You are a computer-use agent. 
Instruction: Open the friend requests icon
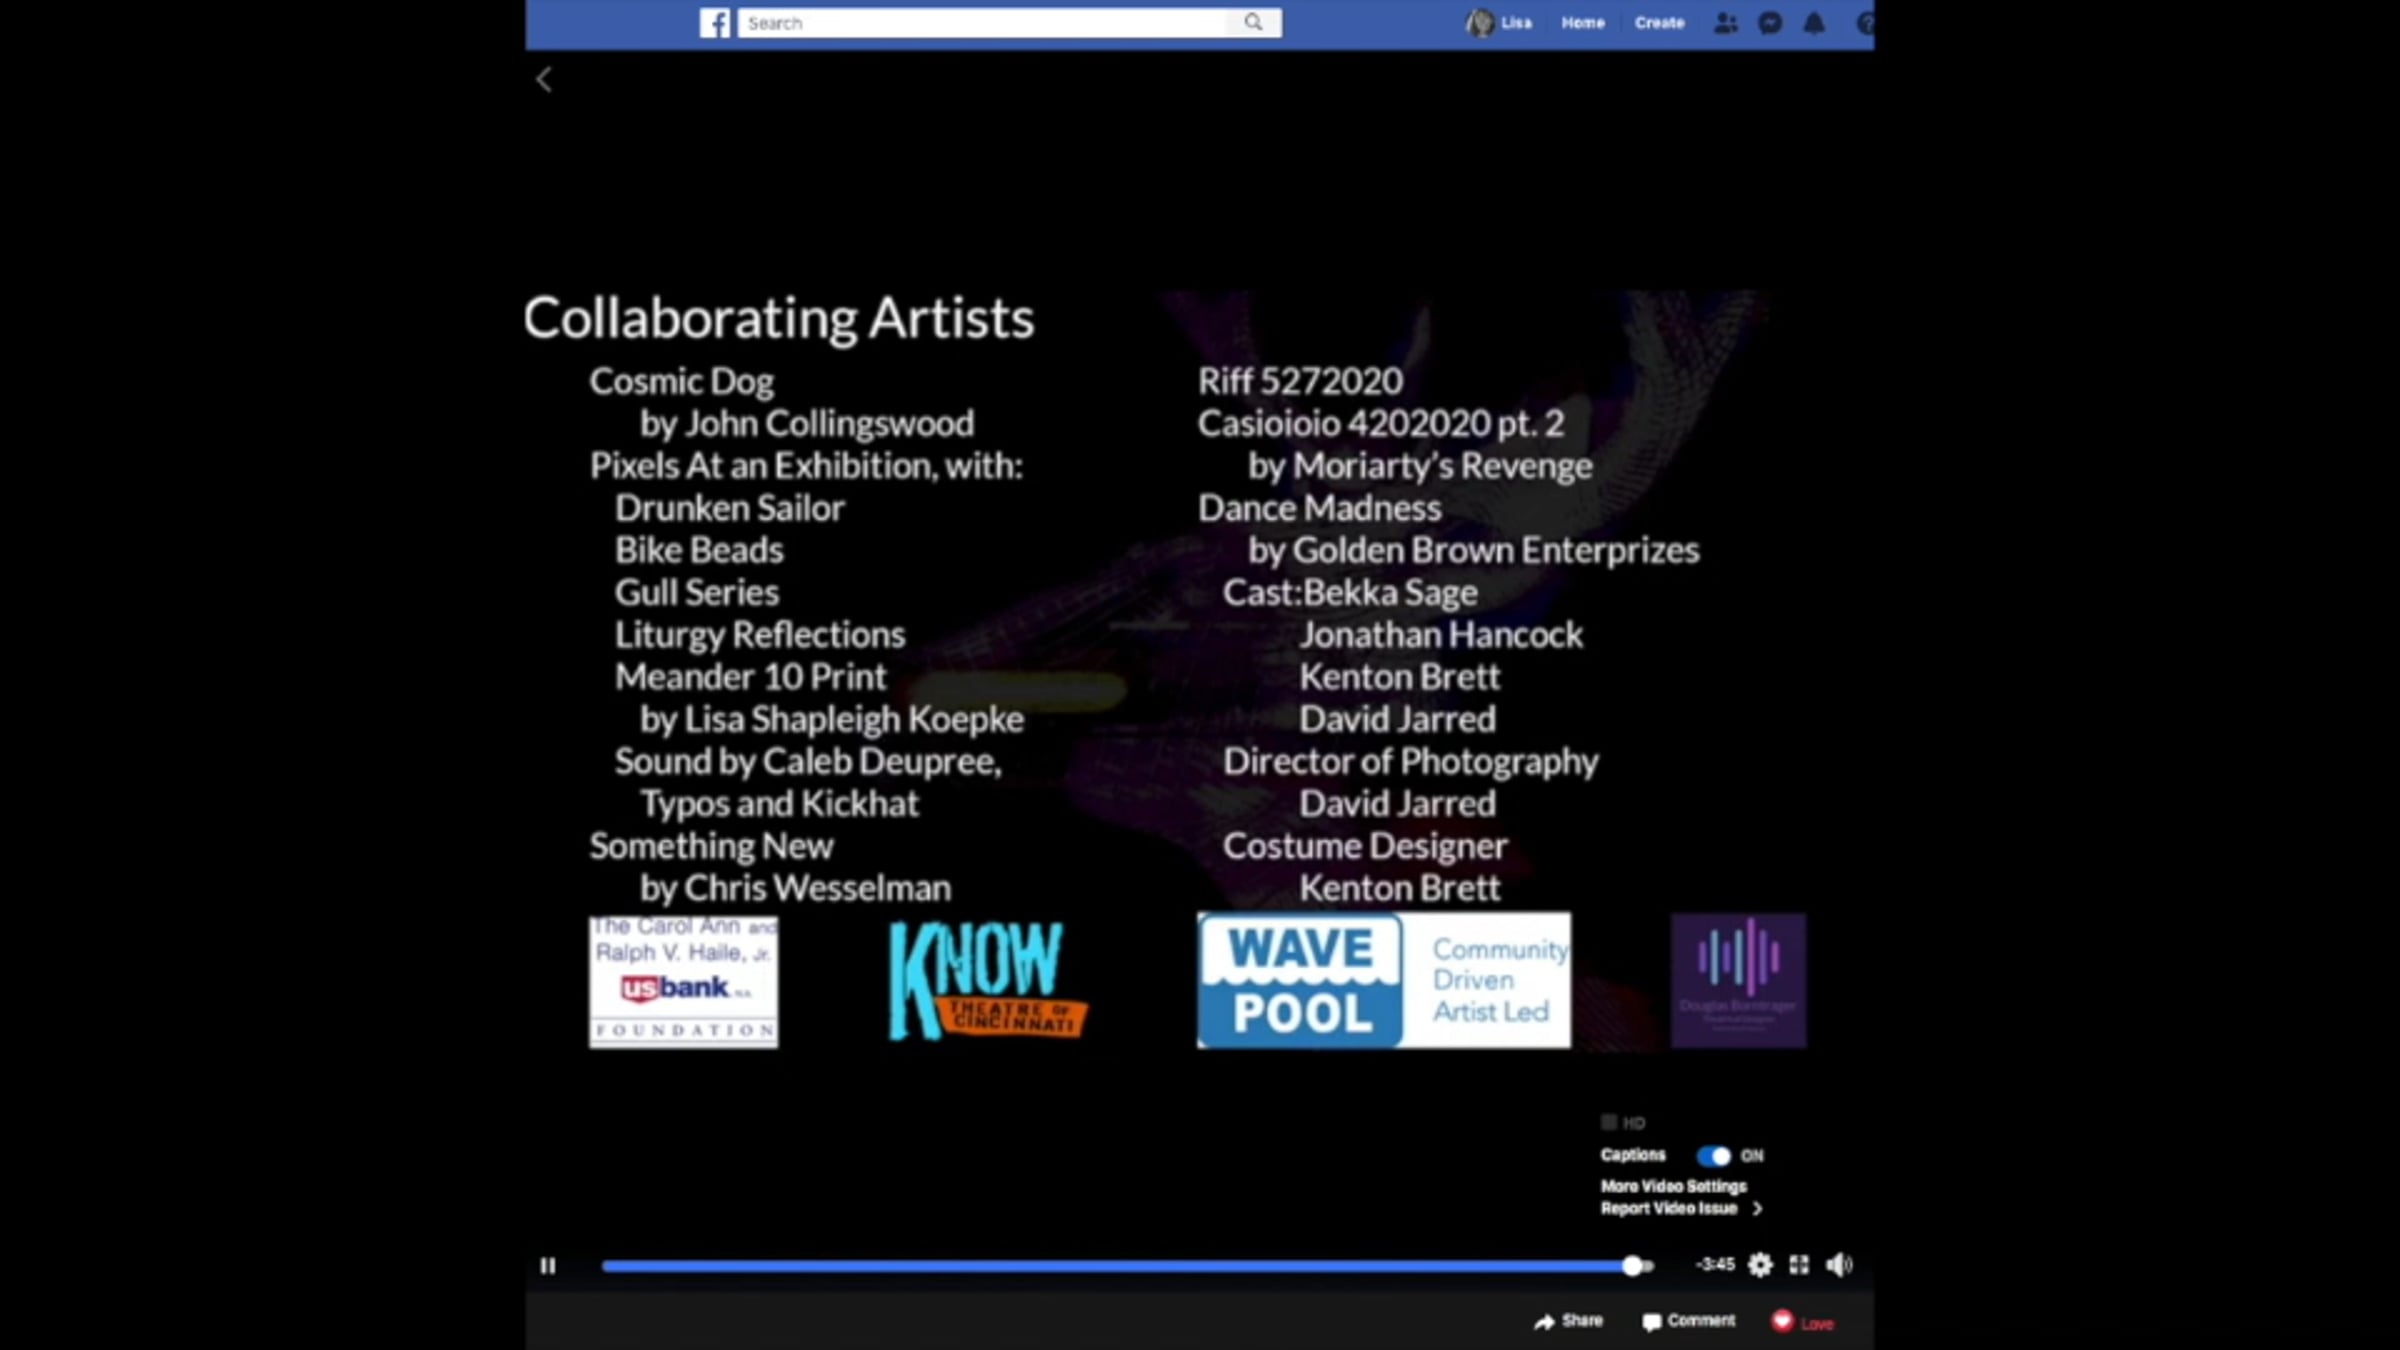pyautogui.click(x=1725, y=23)
